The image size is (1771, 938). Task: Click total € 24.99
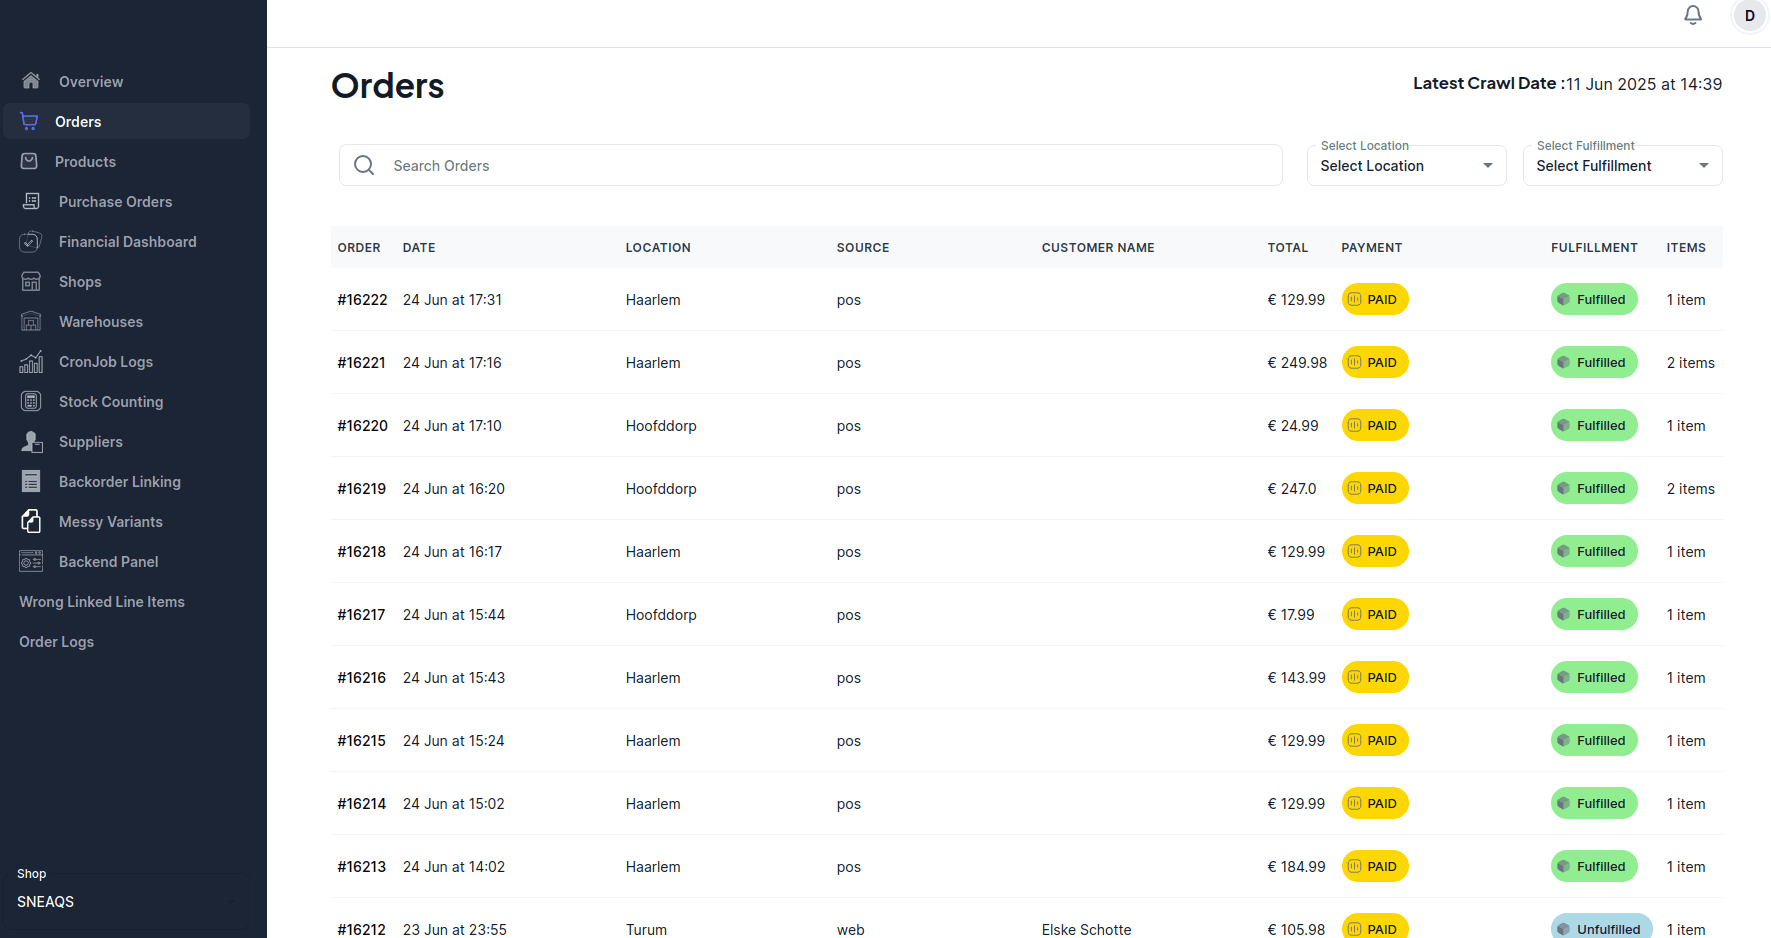pyautogui.click(x=1293, y=426)
